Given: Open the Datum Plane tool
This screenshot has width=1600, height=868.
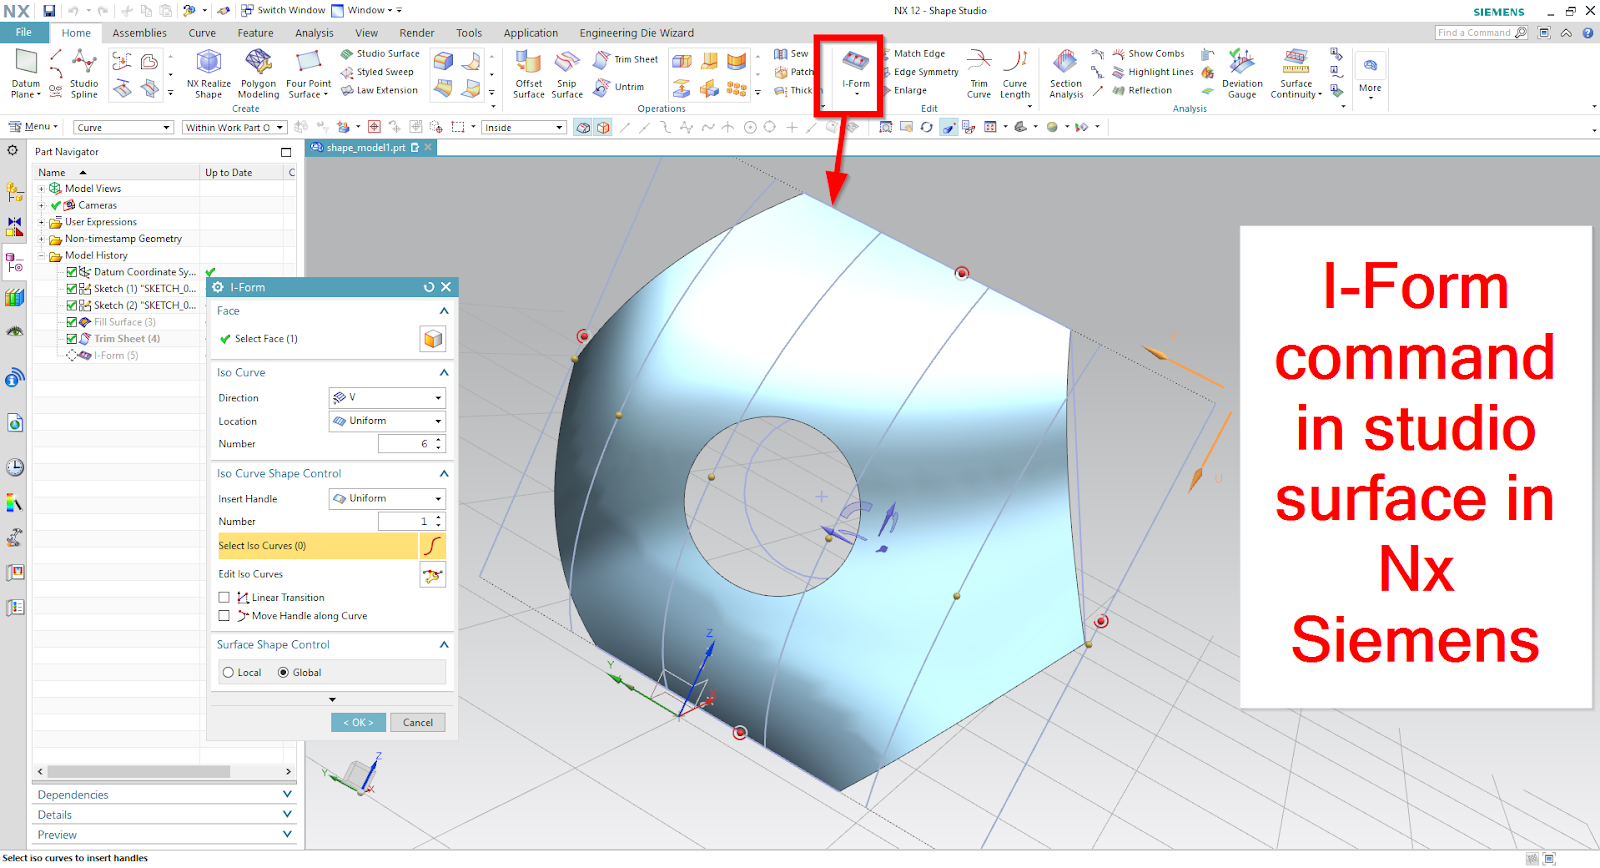Looking at the screenshot, I should click(26, 74).
